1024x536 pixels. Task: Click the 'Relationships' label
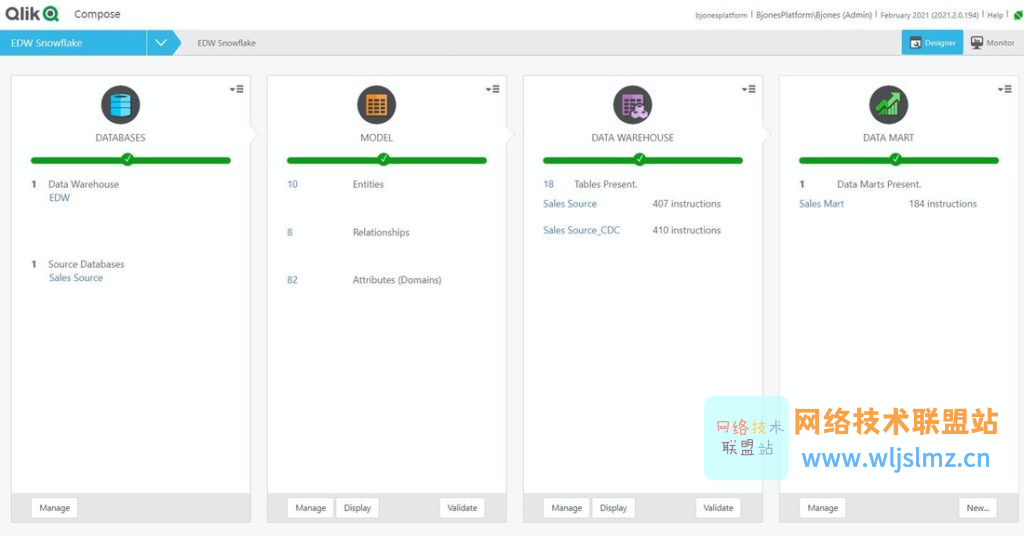[381, 232]
